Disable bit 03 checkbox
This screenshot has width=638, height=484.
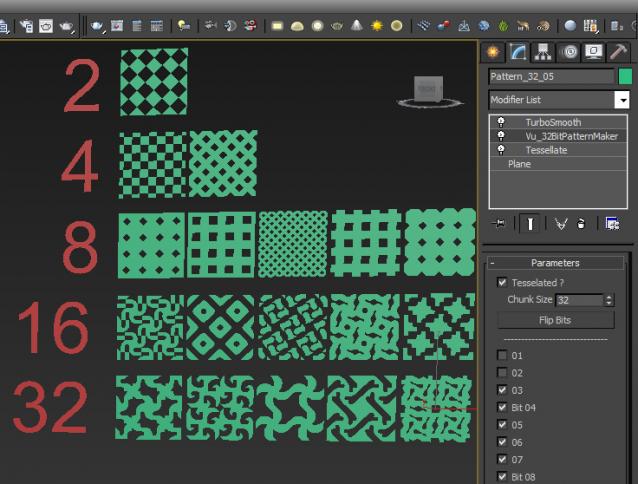(502, 390)
